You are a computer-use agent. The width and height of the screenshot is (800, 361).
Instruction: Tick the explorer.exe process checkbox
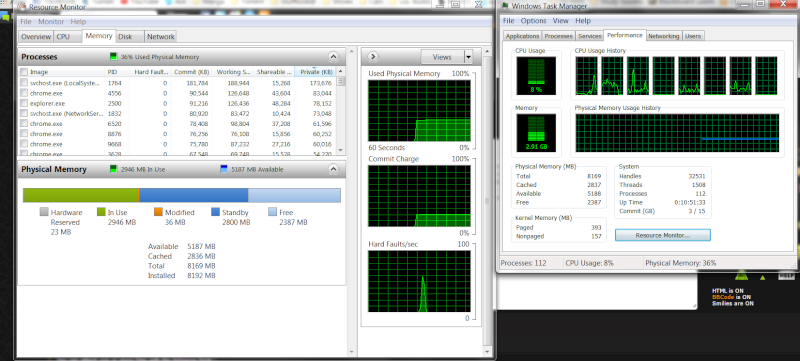click(x=24, y=103)
